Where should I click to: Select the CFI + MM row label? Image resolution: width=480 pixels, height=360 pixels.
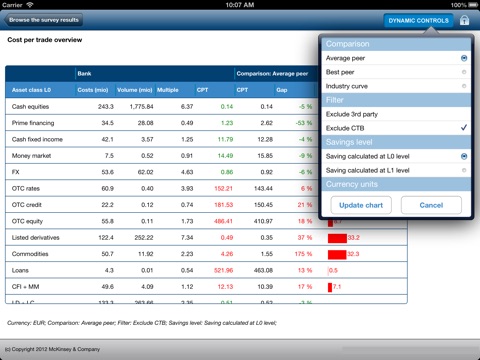pos(25,287)
